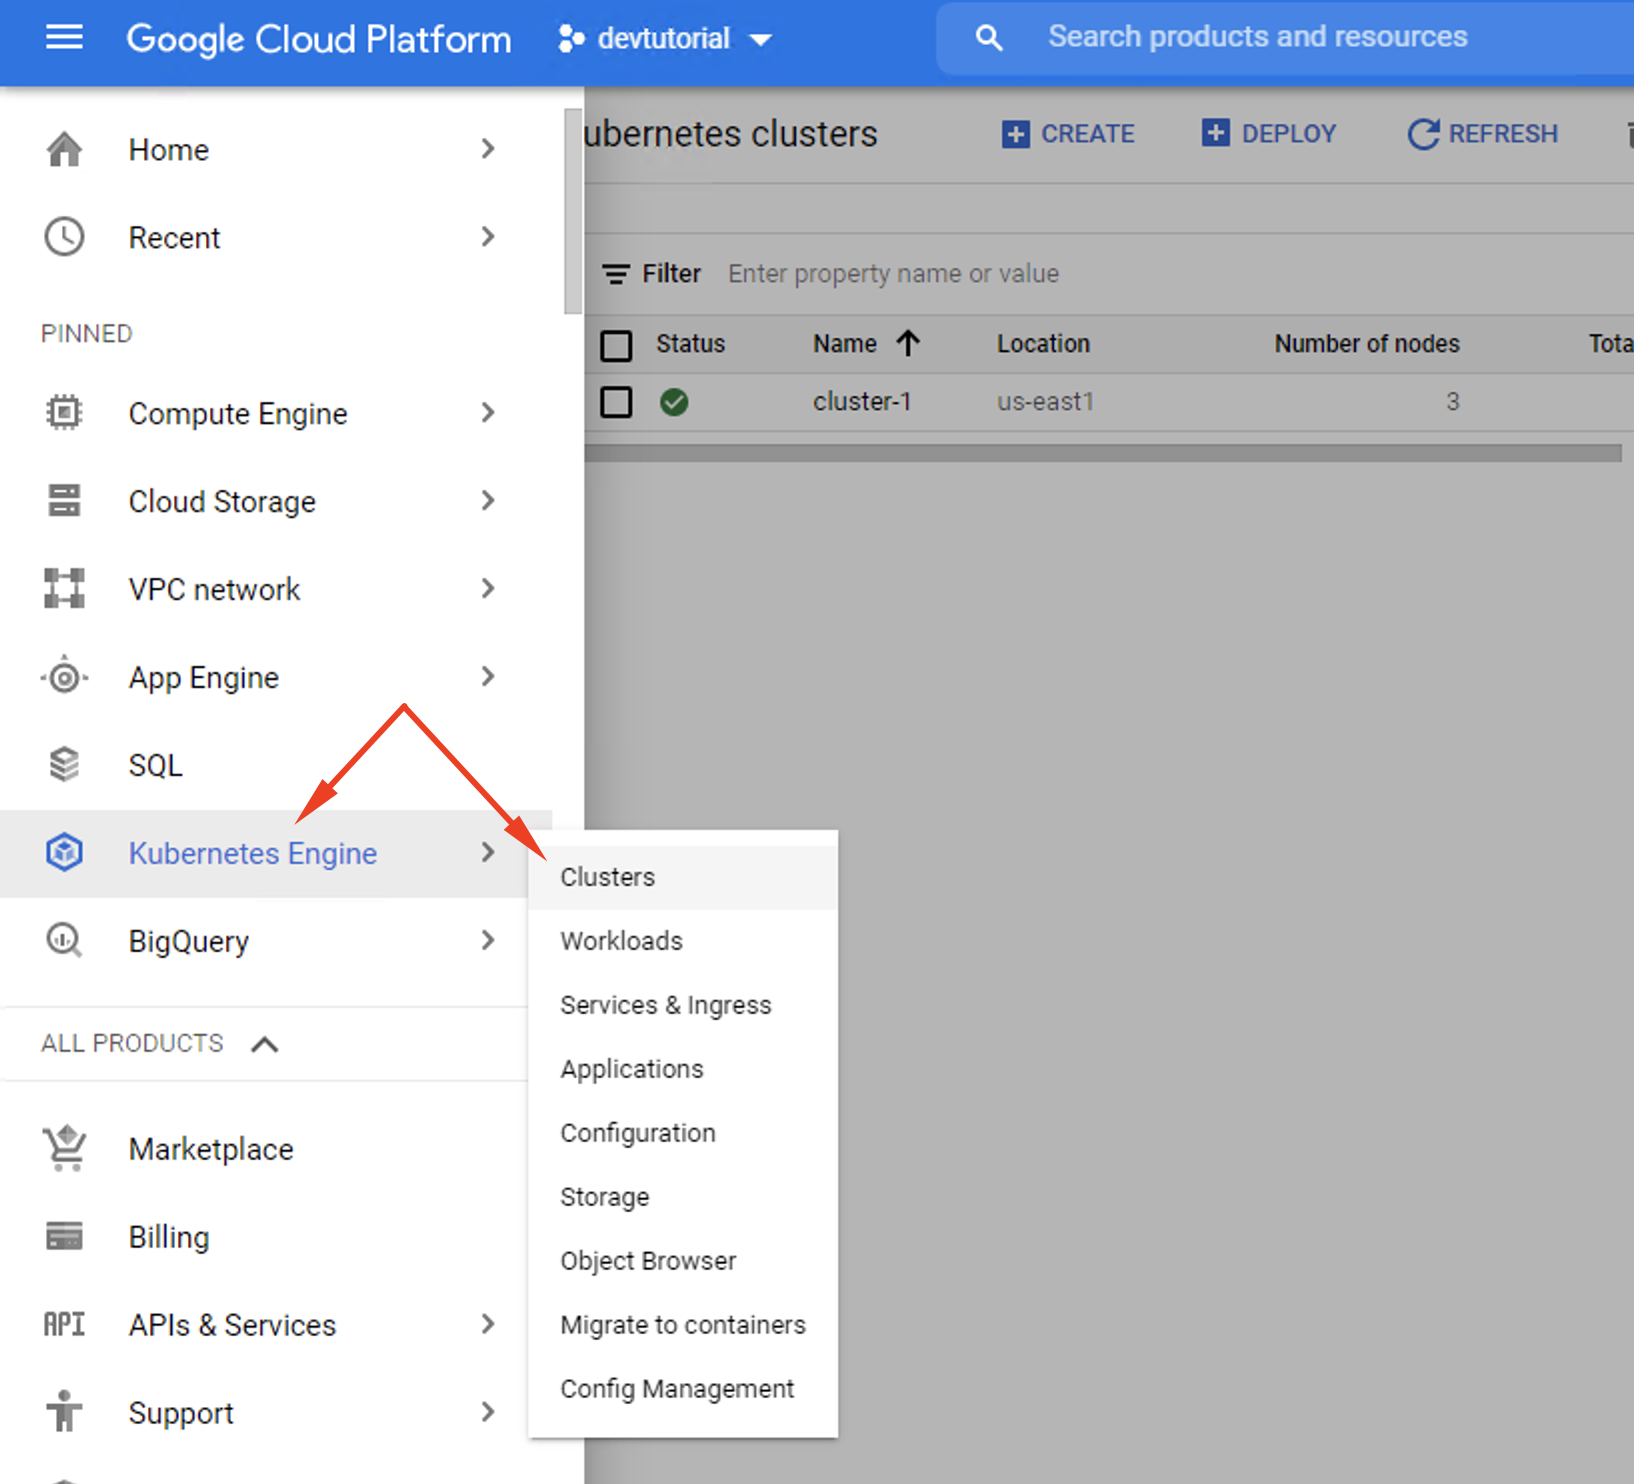Image resolution: width=1634 pixels, height=1484 pixels.
Task: Expand the Support submenu chevron
Action: tap(488, 1413)
